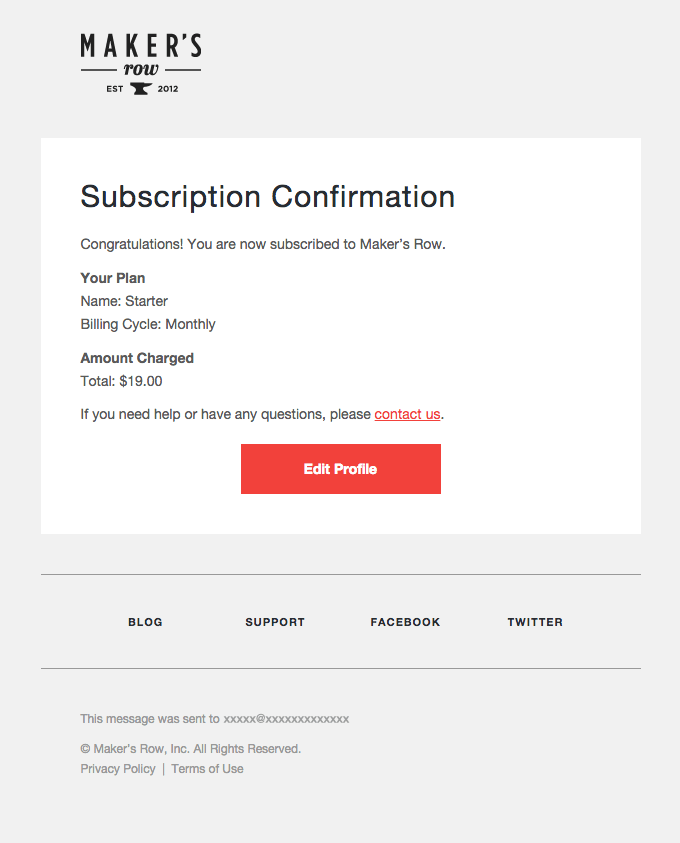The width and height of the screenshot is (680, 843).
Task: Click the Congratulations subscribed message text
Action: 262,244
